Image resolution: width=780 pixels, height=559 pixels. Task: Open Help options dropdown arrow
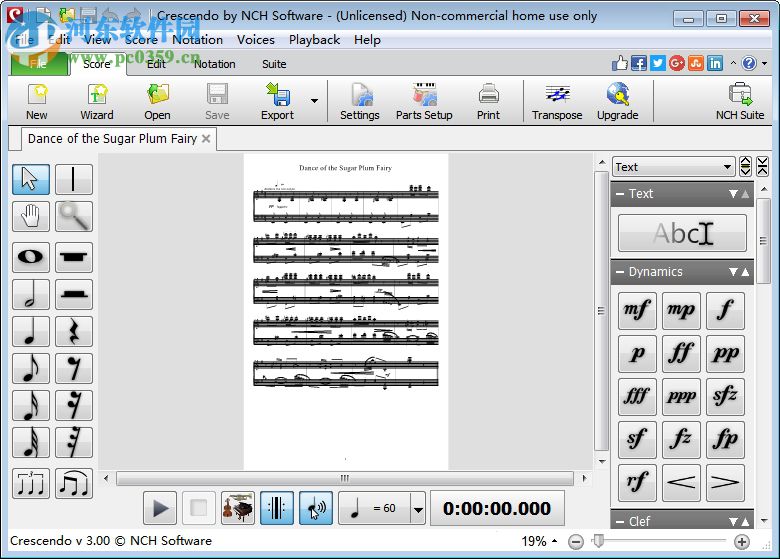765,64
